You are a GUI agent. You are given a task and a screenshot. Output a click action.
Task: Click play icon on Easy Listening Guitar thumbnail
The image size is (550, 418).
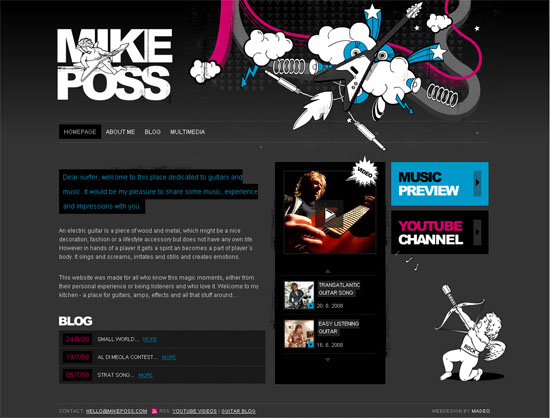(x=311, y=344)
